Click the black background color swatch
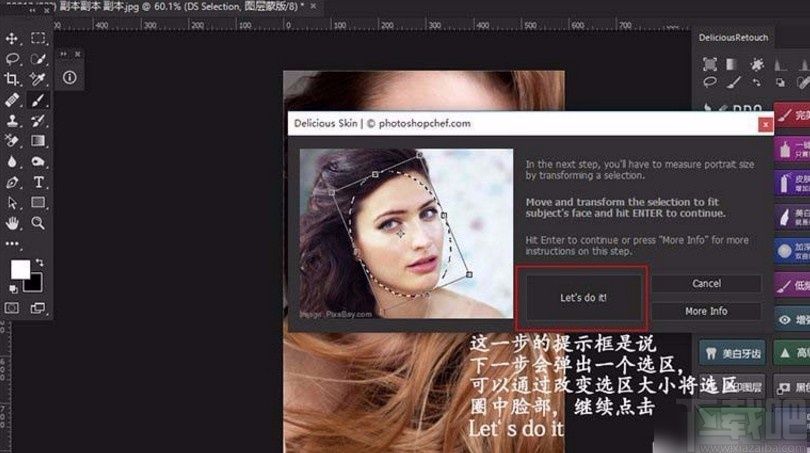This screenshot has width=810, height=453. pyautogui.click(x=35, y=284)
